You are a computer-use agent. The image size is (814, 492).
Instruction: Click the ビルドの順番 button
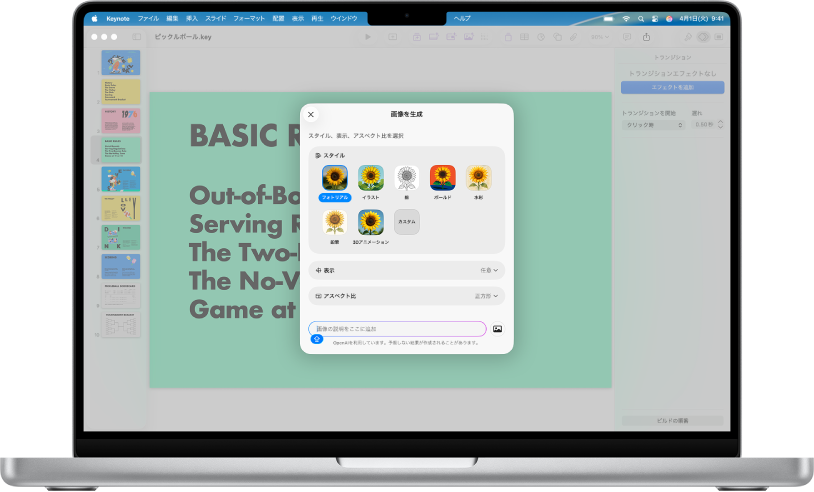(671, 421)
